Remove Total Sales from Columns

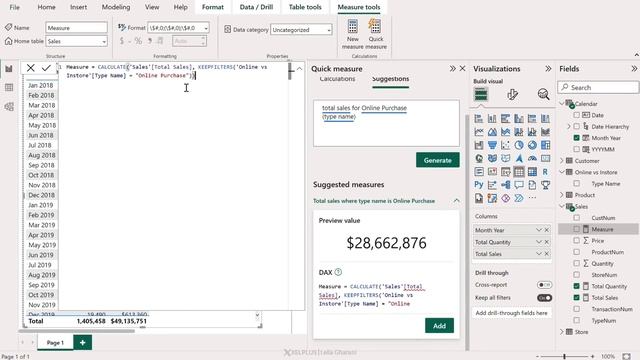(547, 254)
